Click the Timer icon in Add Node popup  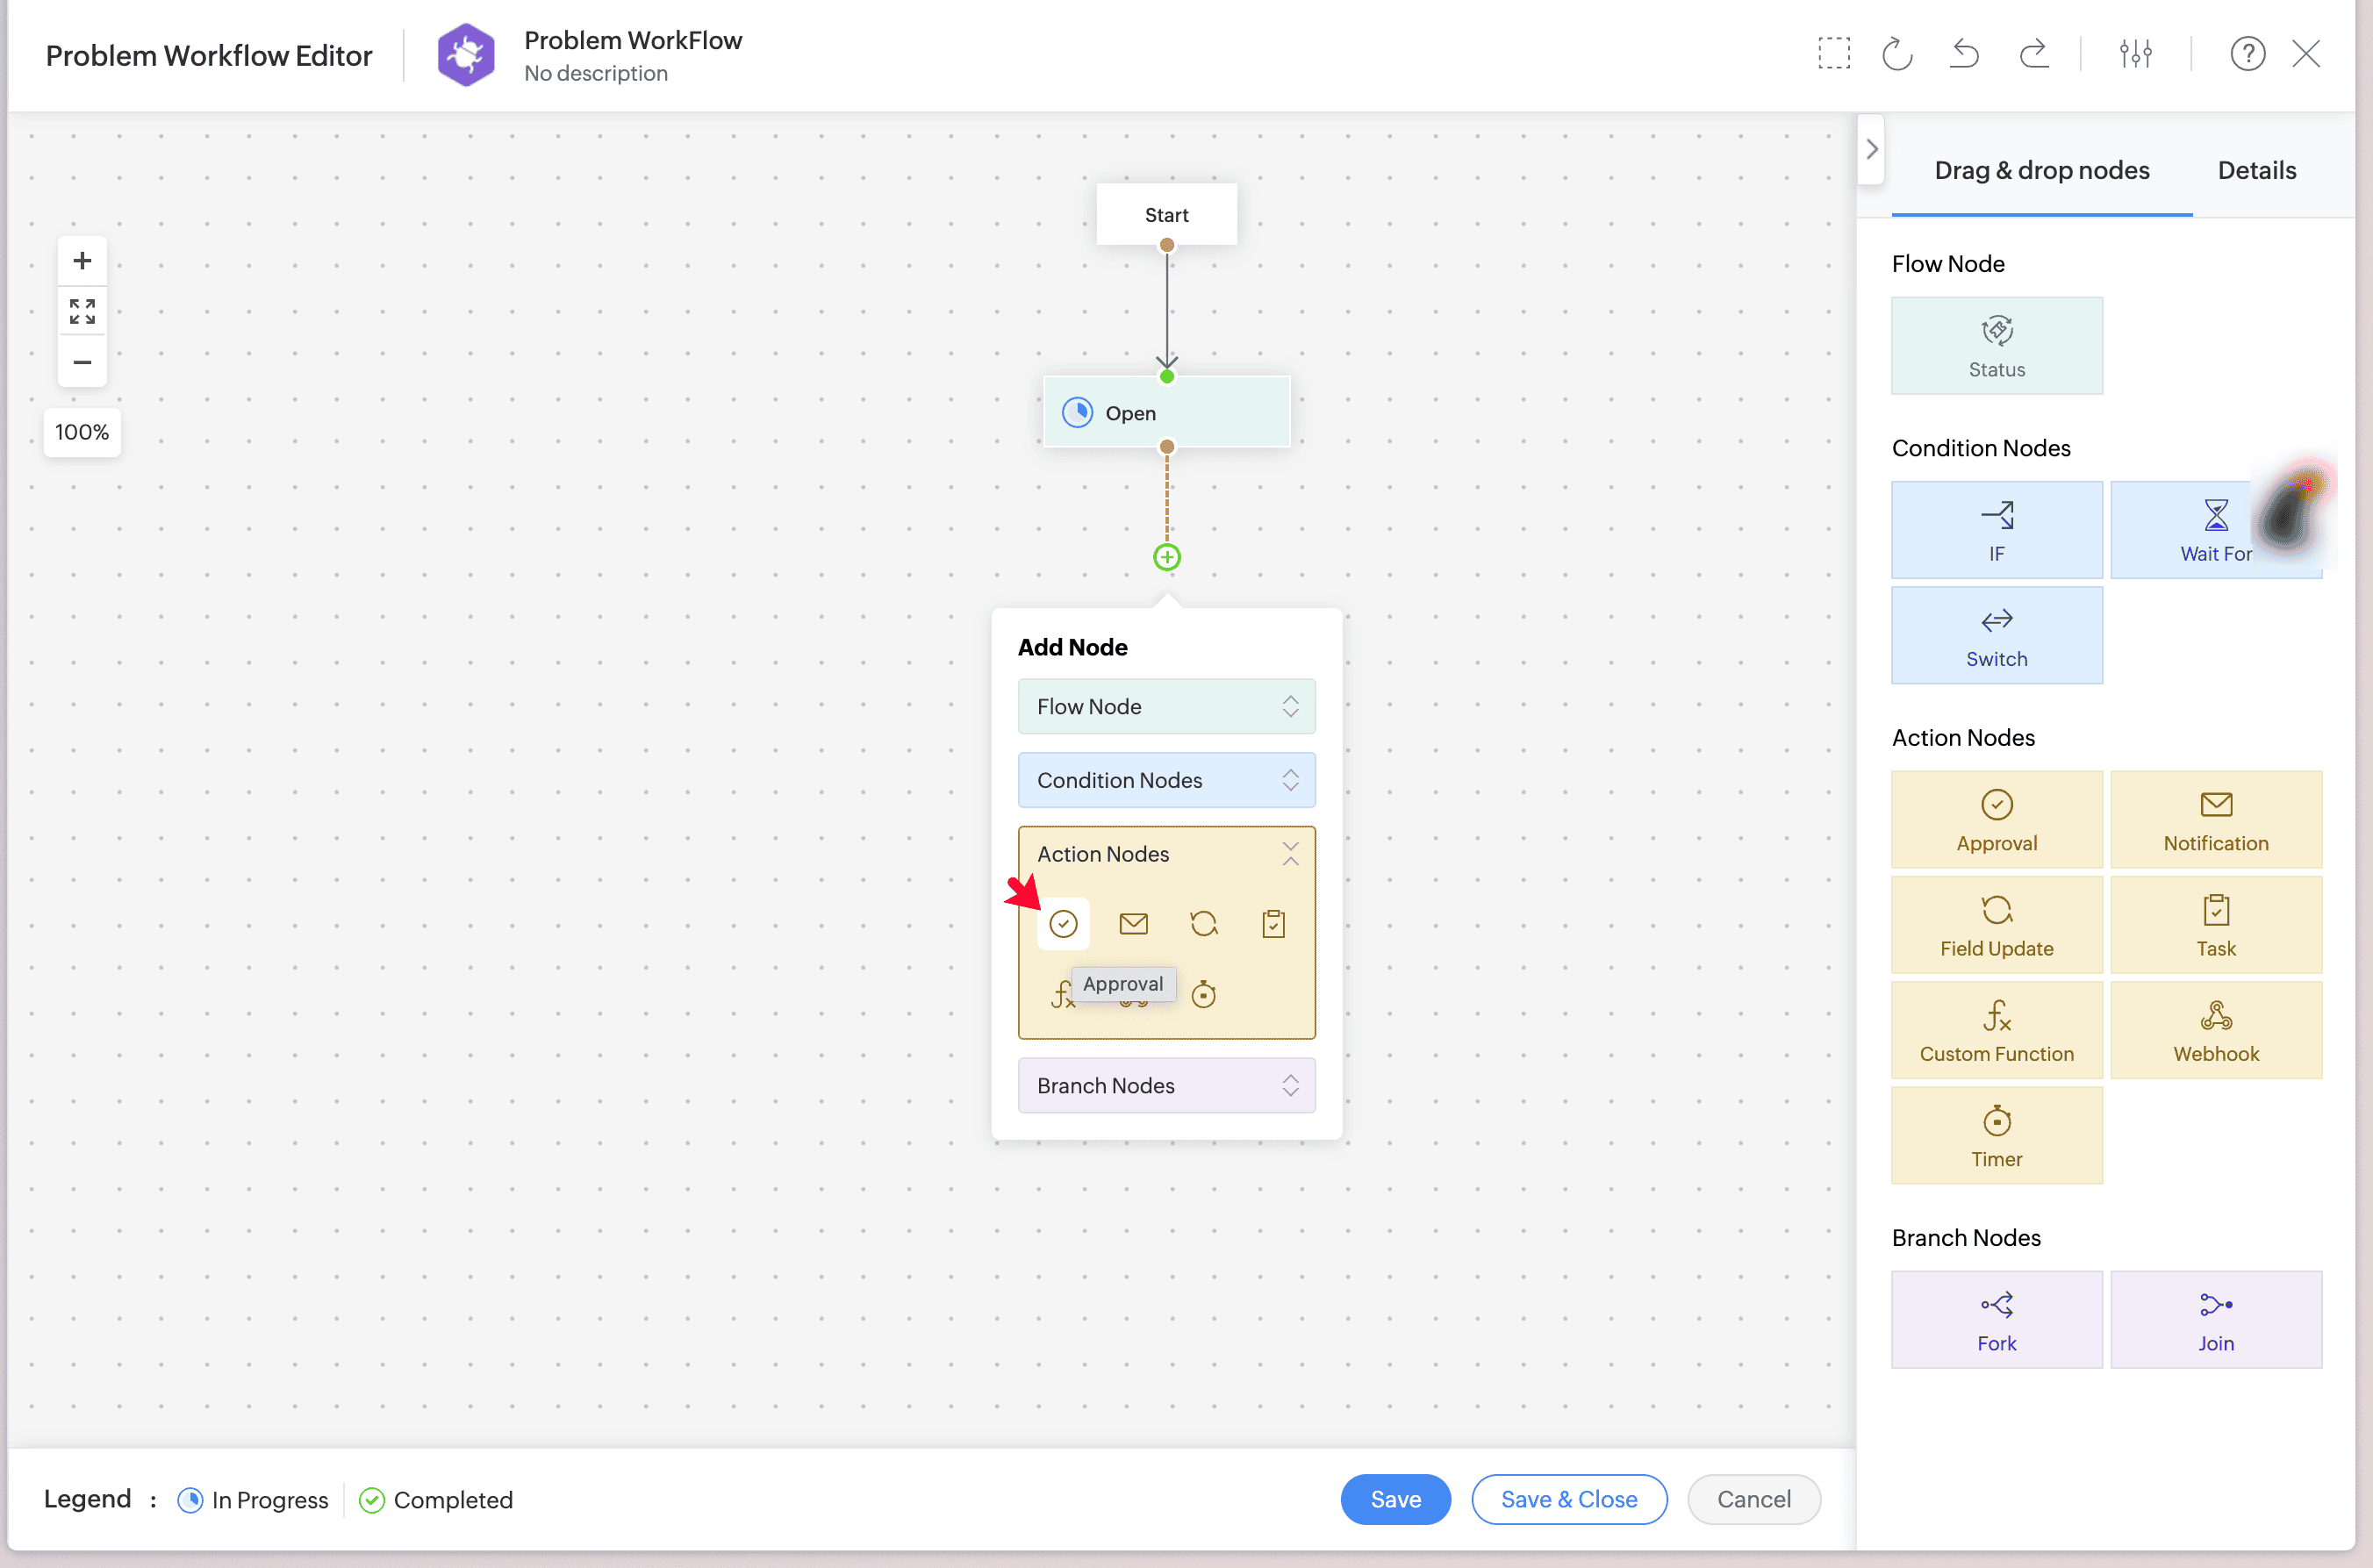pos(1203,994)
